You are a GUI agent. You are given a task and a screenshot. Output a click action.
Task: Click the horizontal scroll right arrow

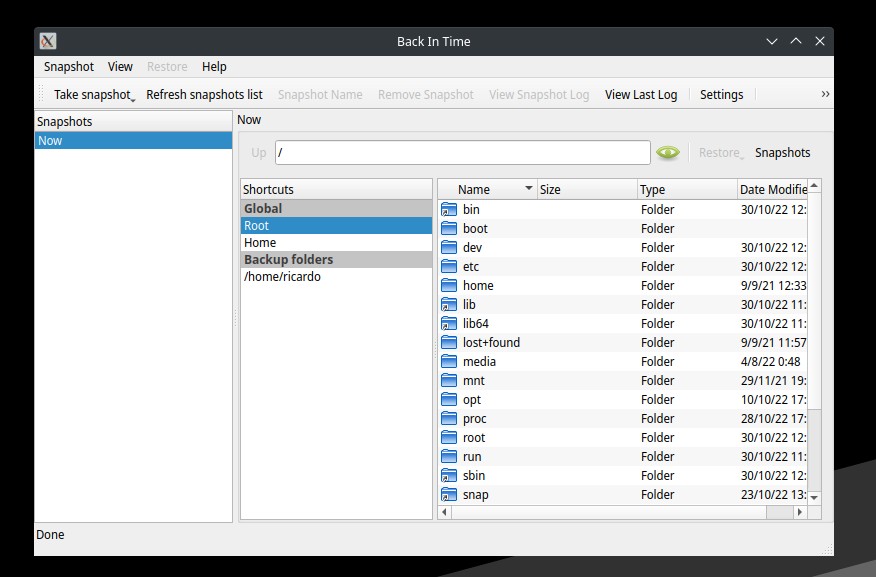click(x=800, y=512)
